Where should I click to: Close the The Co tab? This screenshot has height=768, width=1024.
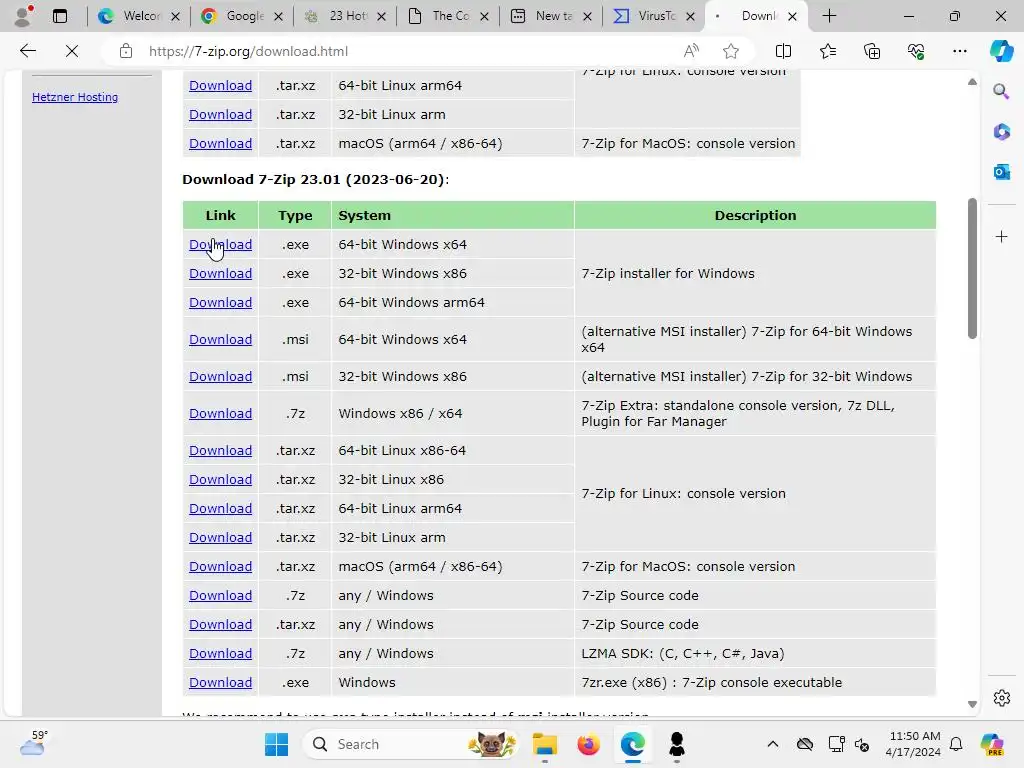point(484,17)
